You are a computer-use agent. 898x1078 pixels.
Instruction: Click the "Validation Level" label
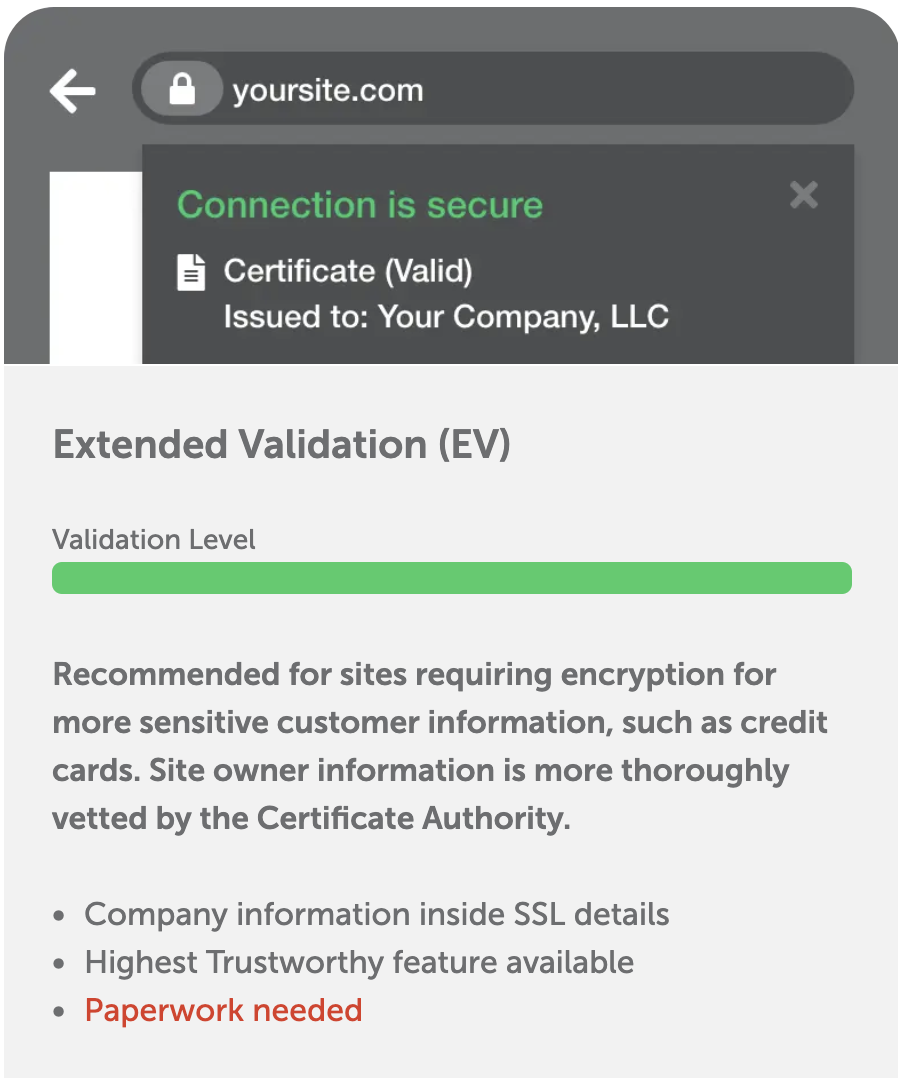(x=154, y=540)
